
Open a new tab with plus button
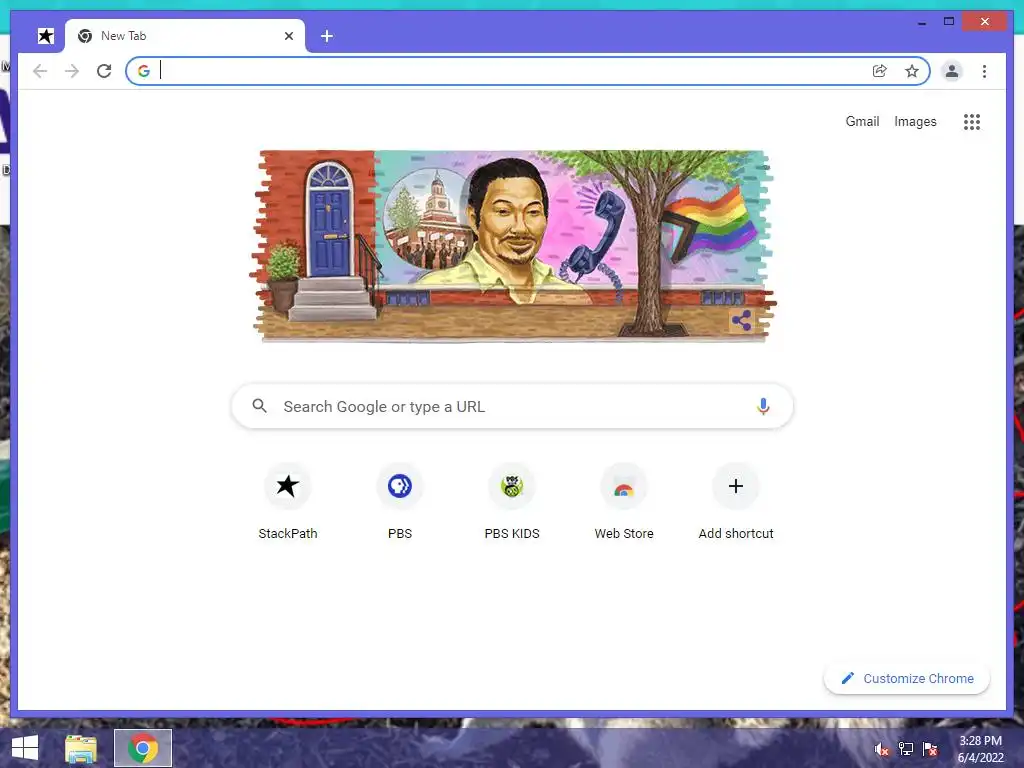[327, 36]
